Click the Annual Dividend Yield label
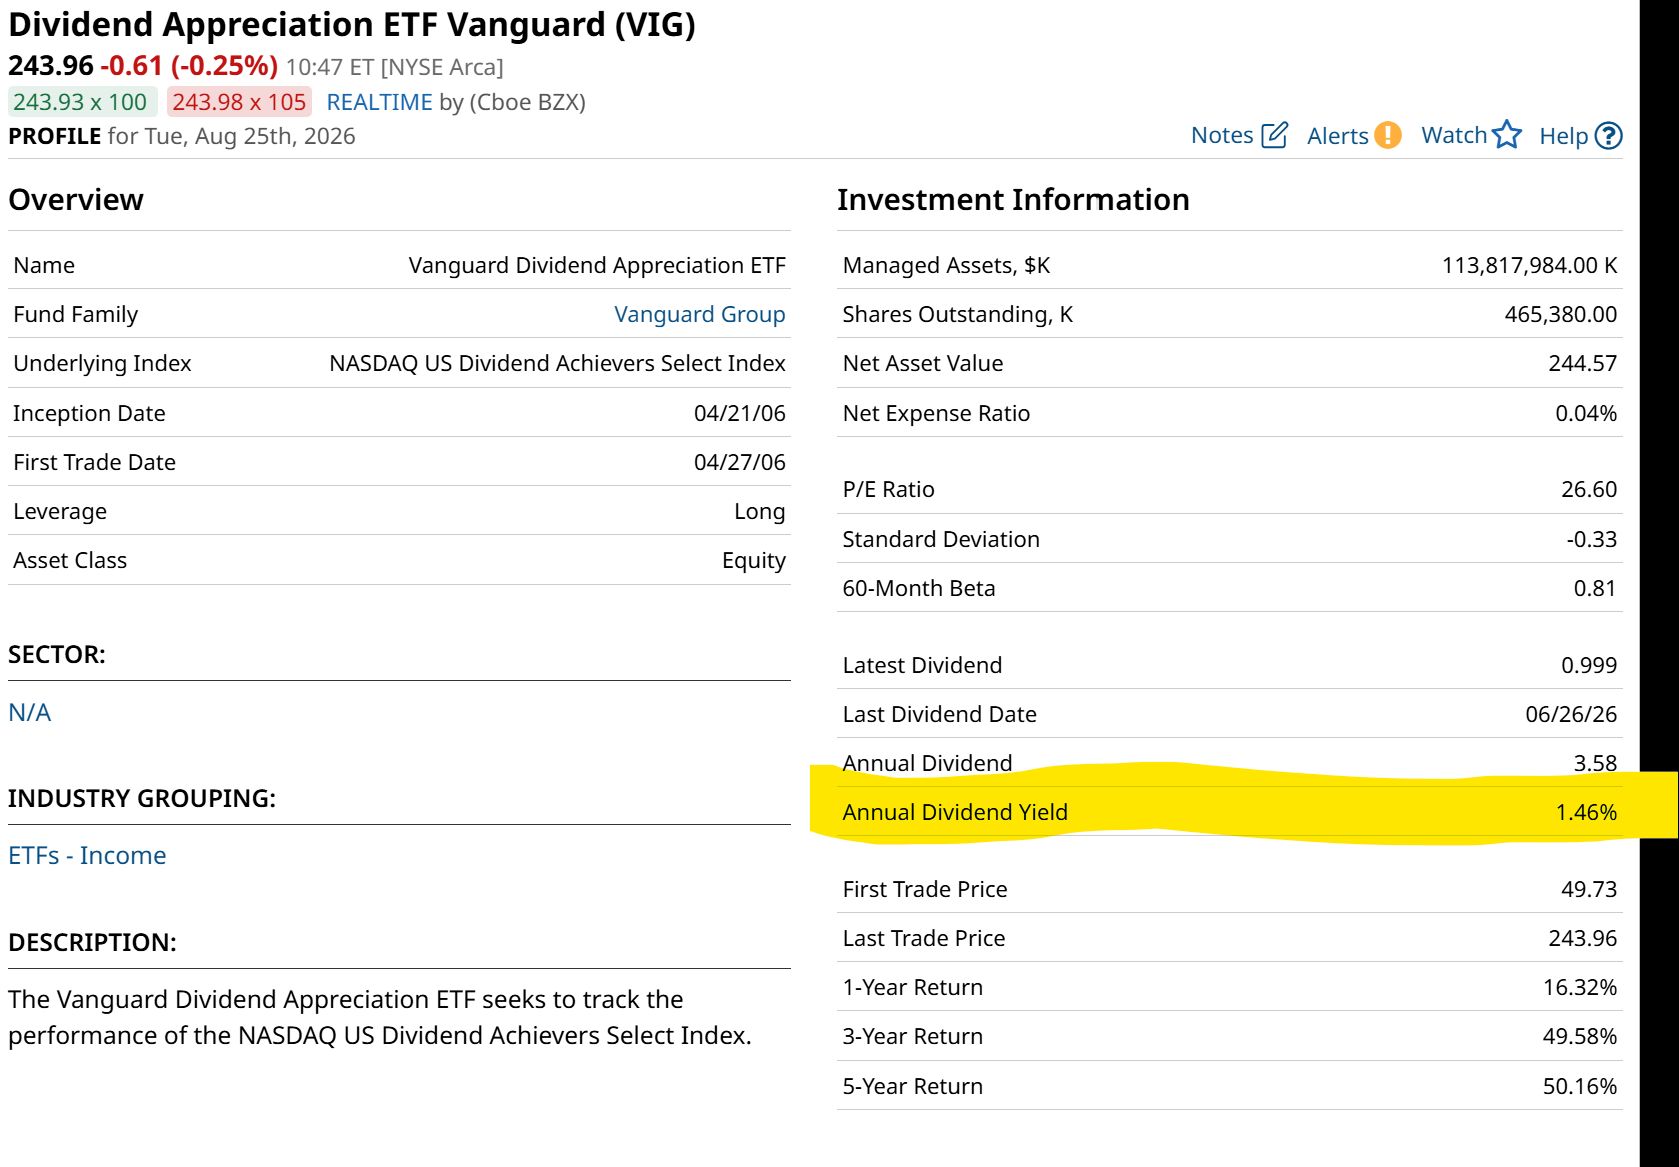 coord(955,812)
